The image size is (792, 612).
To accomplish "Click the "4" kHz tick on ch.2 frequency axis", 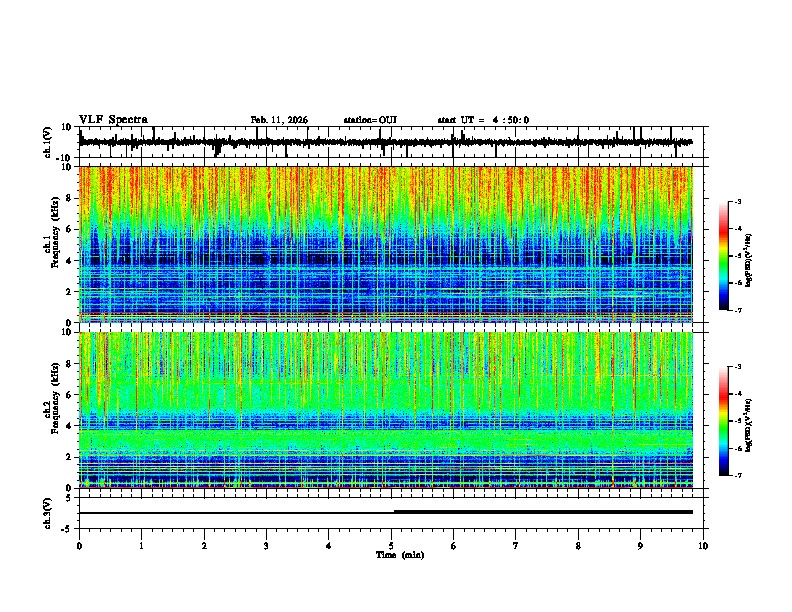I will [x=69, y=426].
